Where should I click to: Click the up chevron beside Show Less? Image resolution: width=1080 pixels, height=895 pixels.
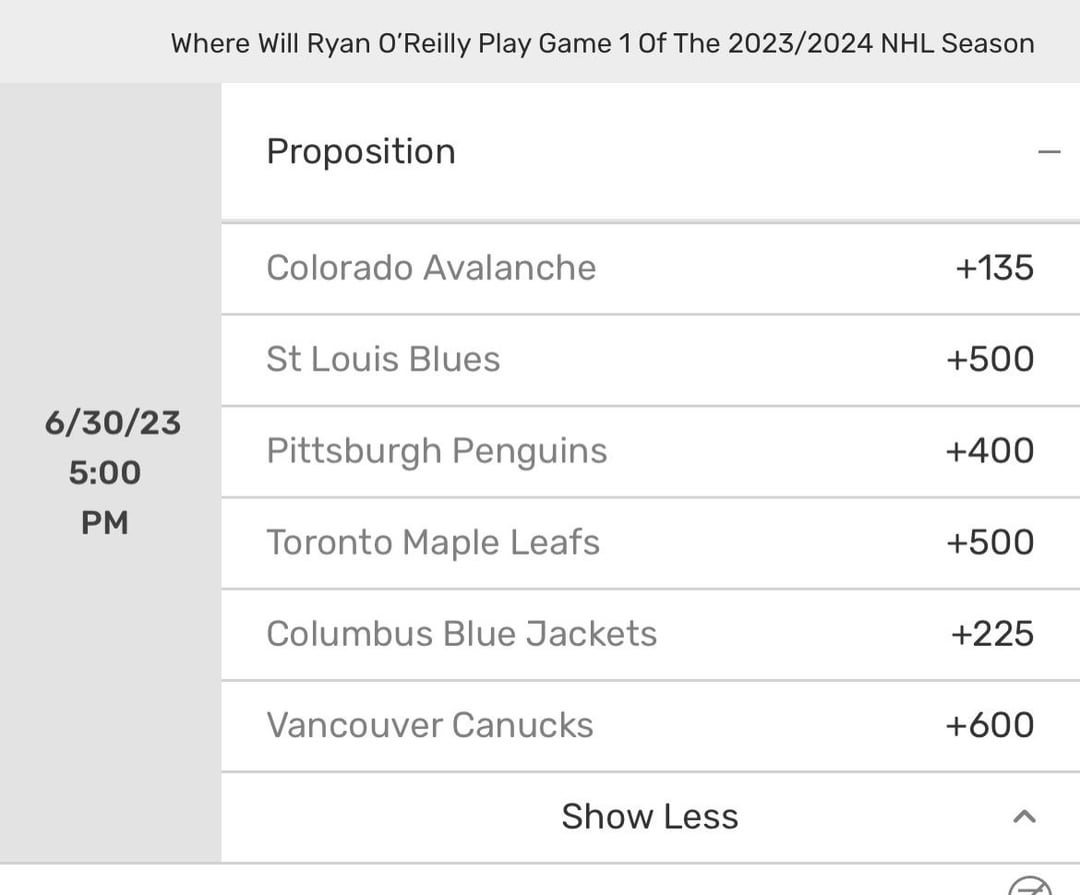coord(1023,817)
